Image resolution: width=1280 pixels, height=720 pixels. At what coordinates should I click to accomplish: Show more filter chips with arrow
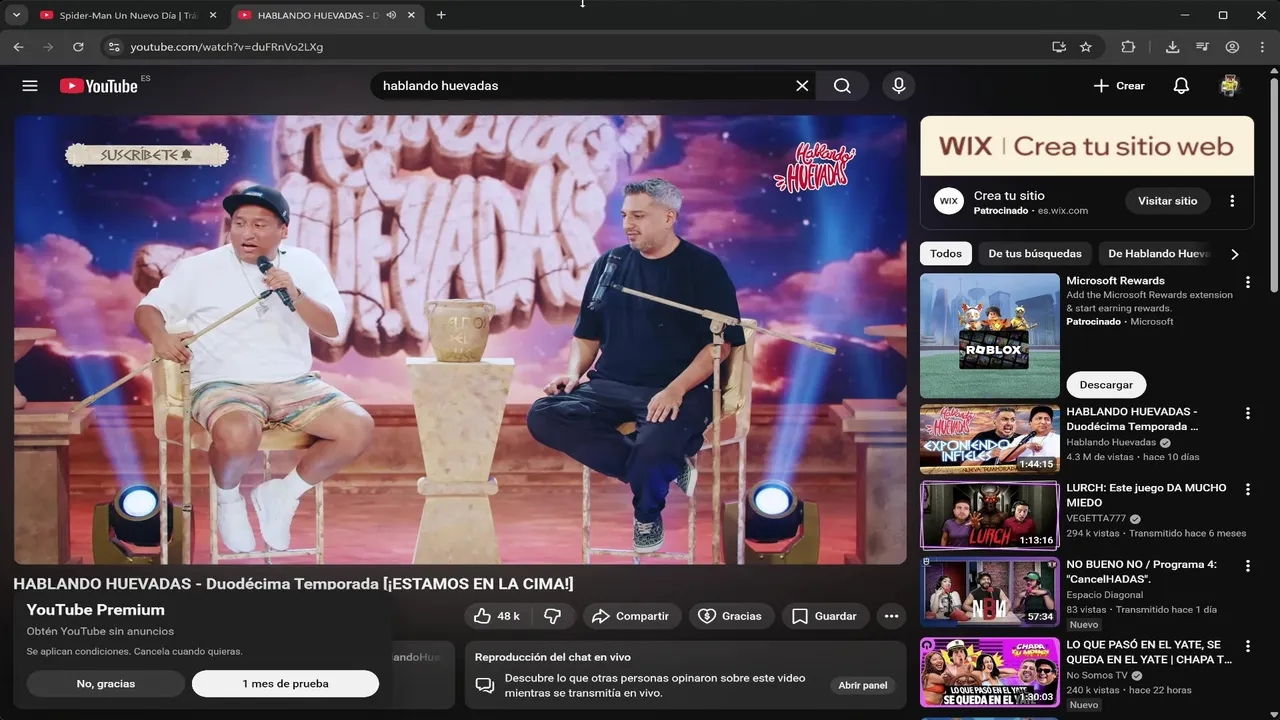[x=1235, y=254]
